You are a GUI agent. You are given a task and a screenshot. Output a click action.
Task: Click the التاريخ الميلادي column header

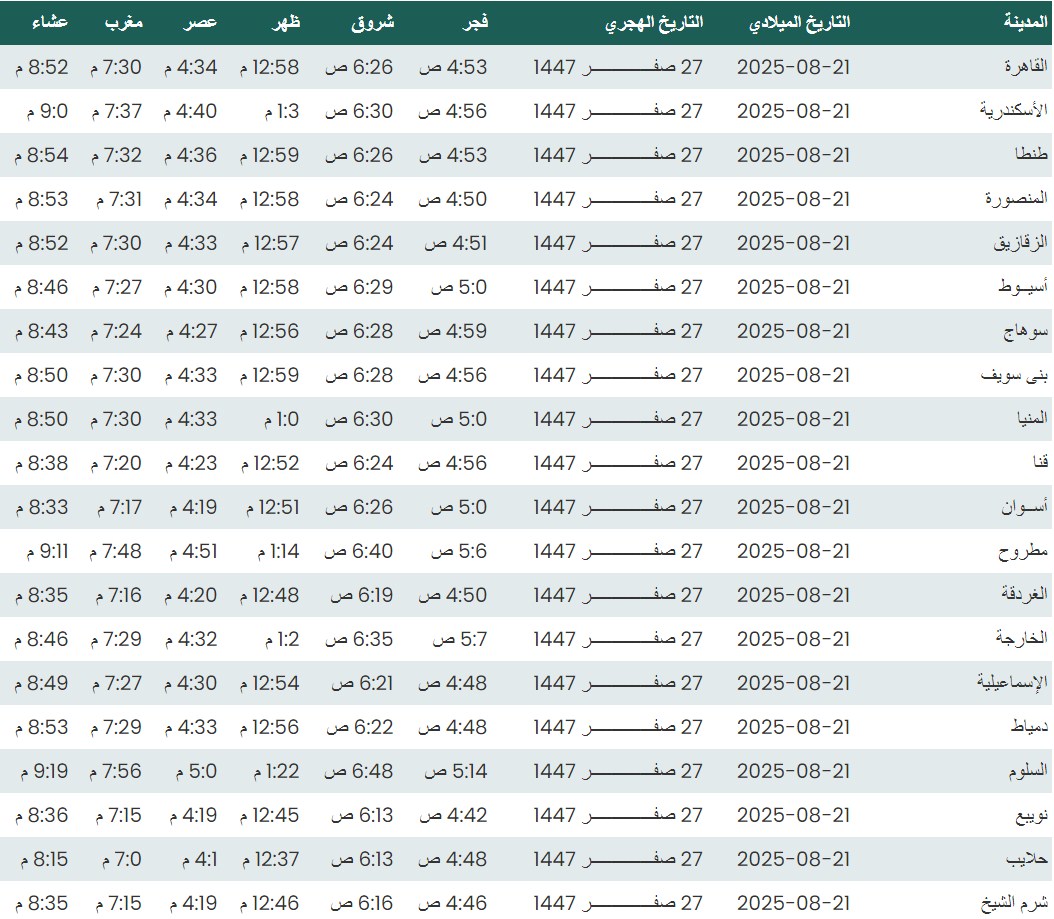point(800,23)
